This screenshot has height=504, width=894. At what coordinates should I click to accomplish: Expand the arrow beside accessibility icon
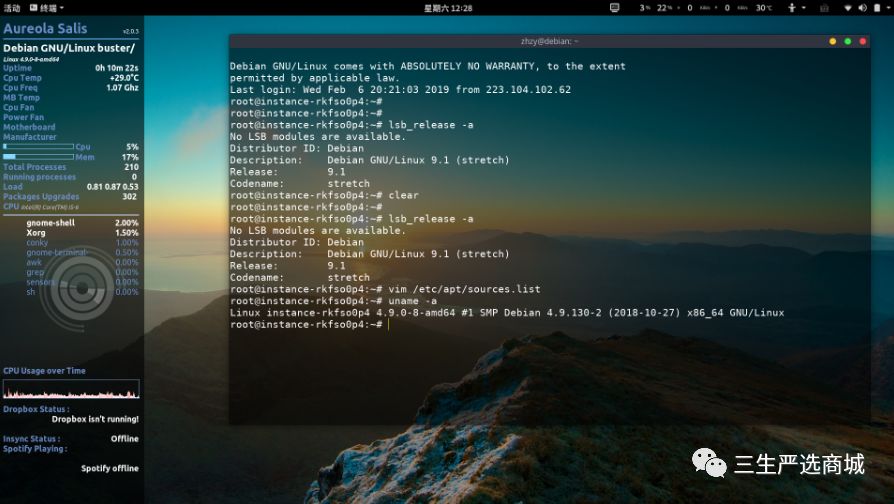[x=803, y=8]
